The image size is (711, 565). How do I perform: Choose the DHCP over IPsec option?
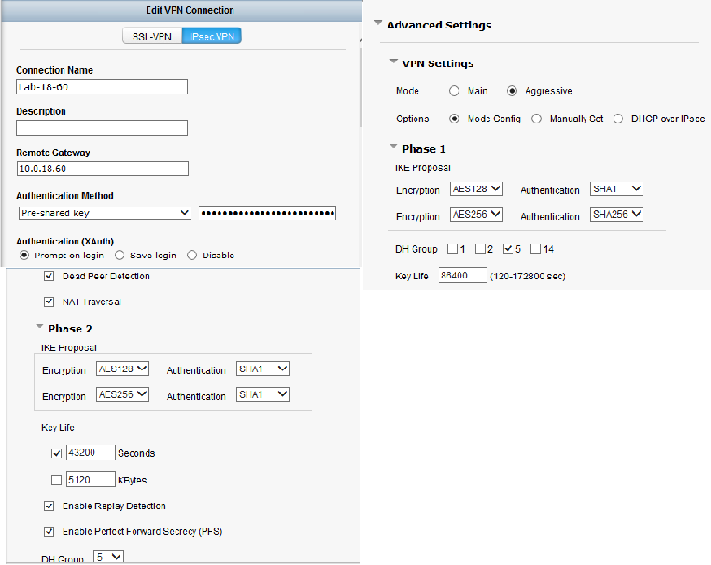pyautogui.click(x=618, y=118)
